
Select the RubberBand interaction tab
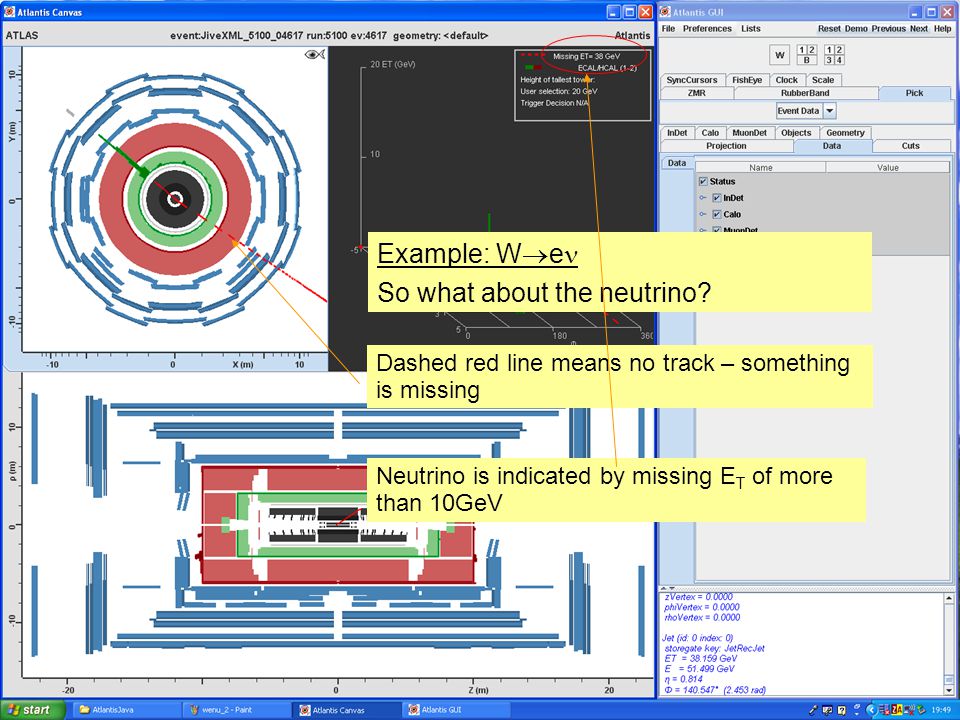click(805, 93)
